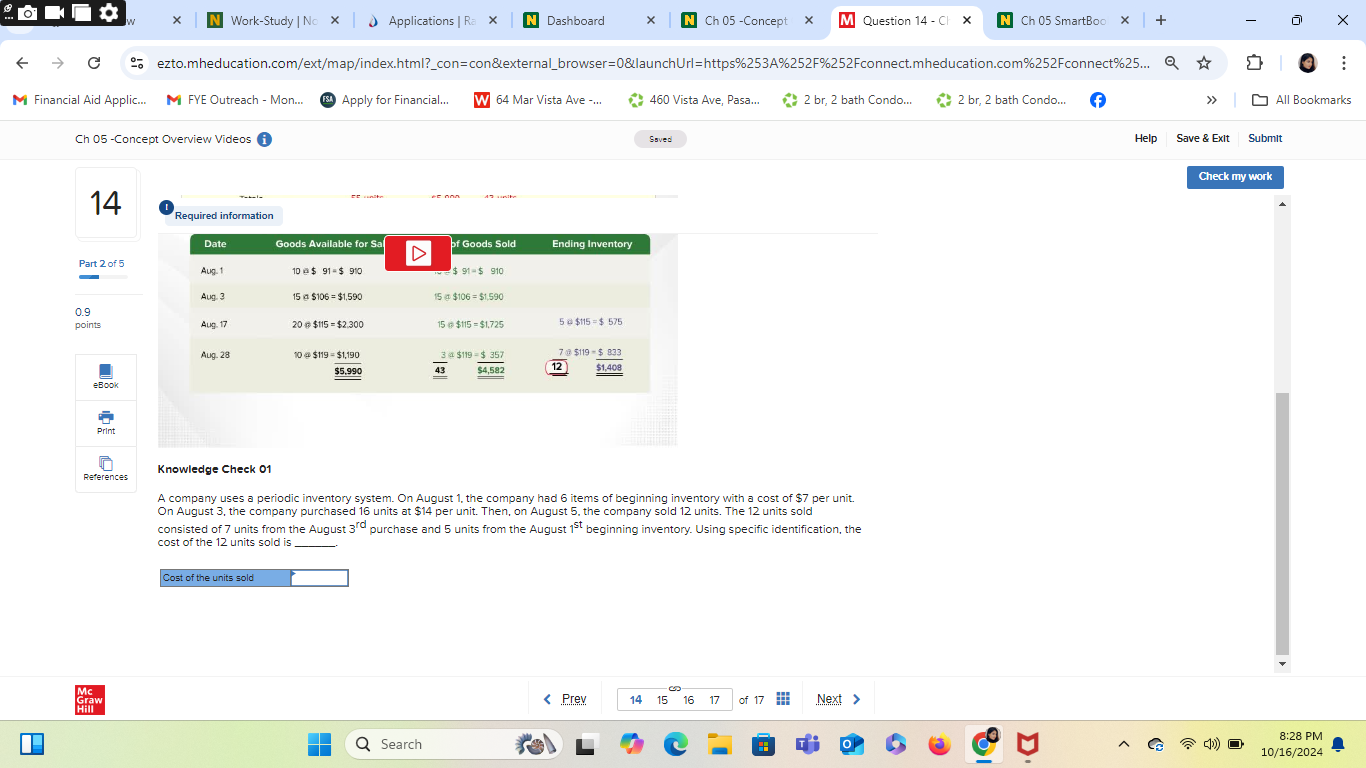Open the Help link

[x=1146, y=139]
